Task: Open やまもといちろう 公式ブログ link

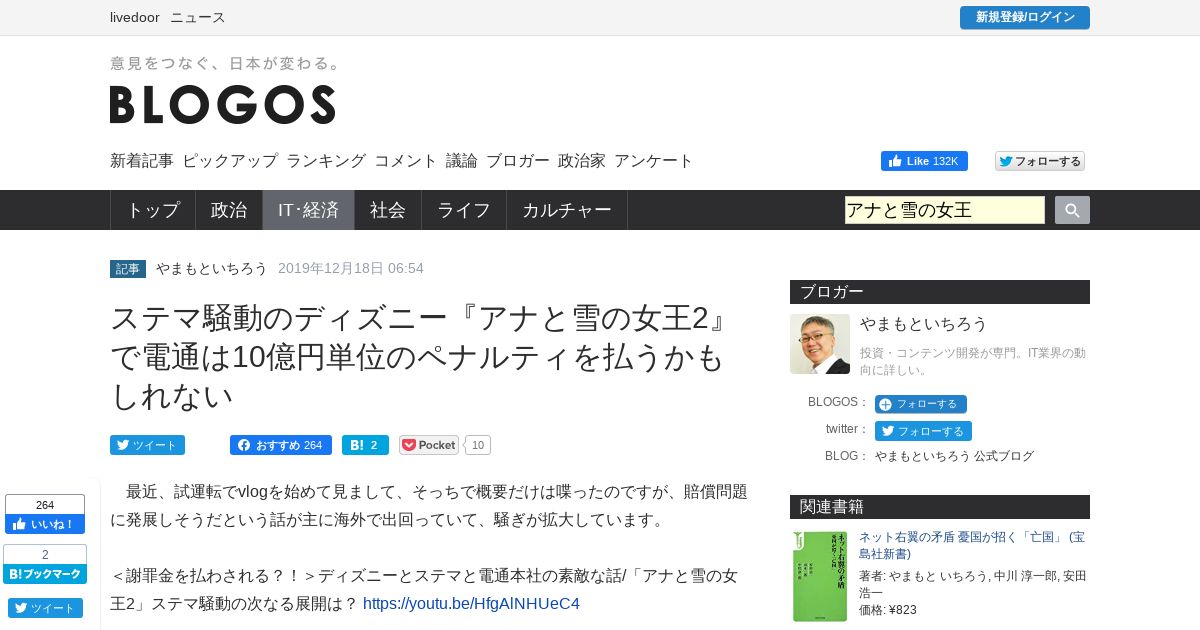Action: click(955, 456)
